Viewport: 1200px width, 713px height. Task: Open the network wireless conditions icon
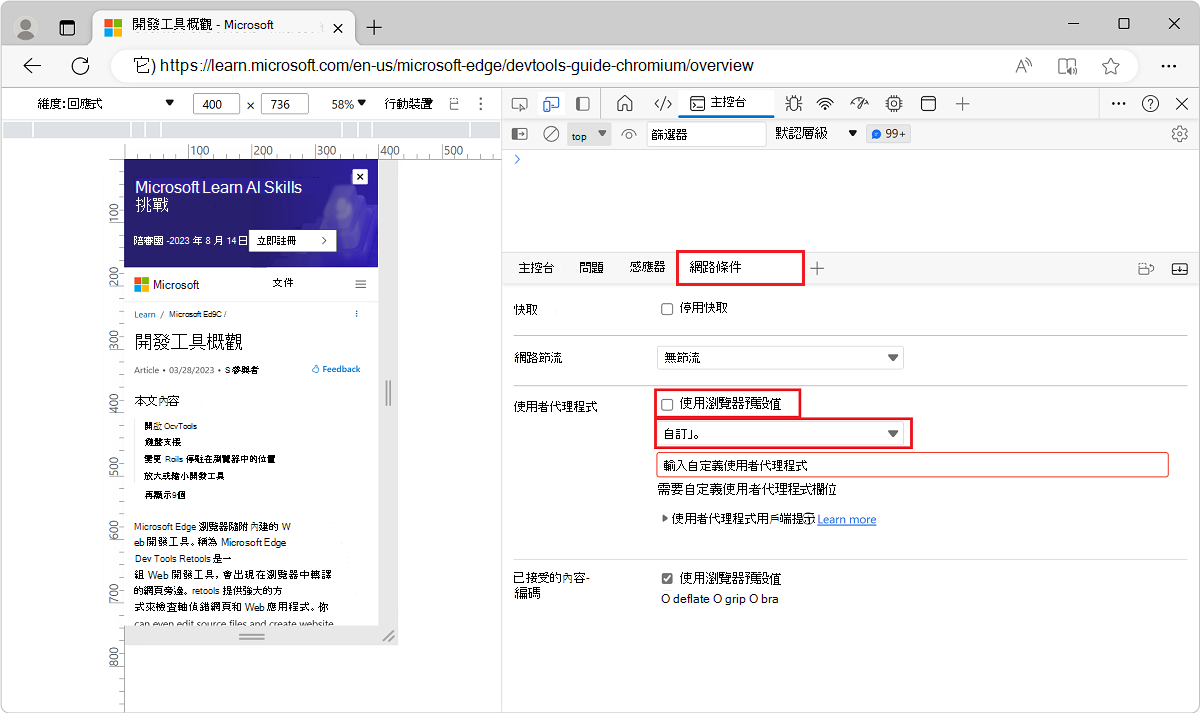[x=824, y=103]
